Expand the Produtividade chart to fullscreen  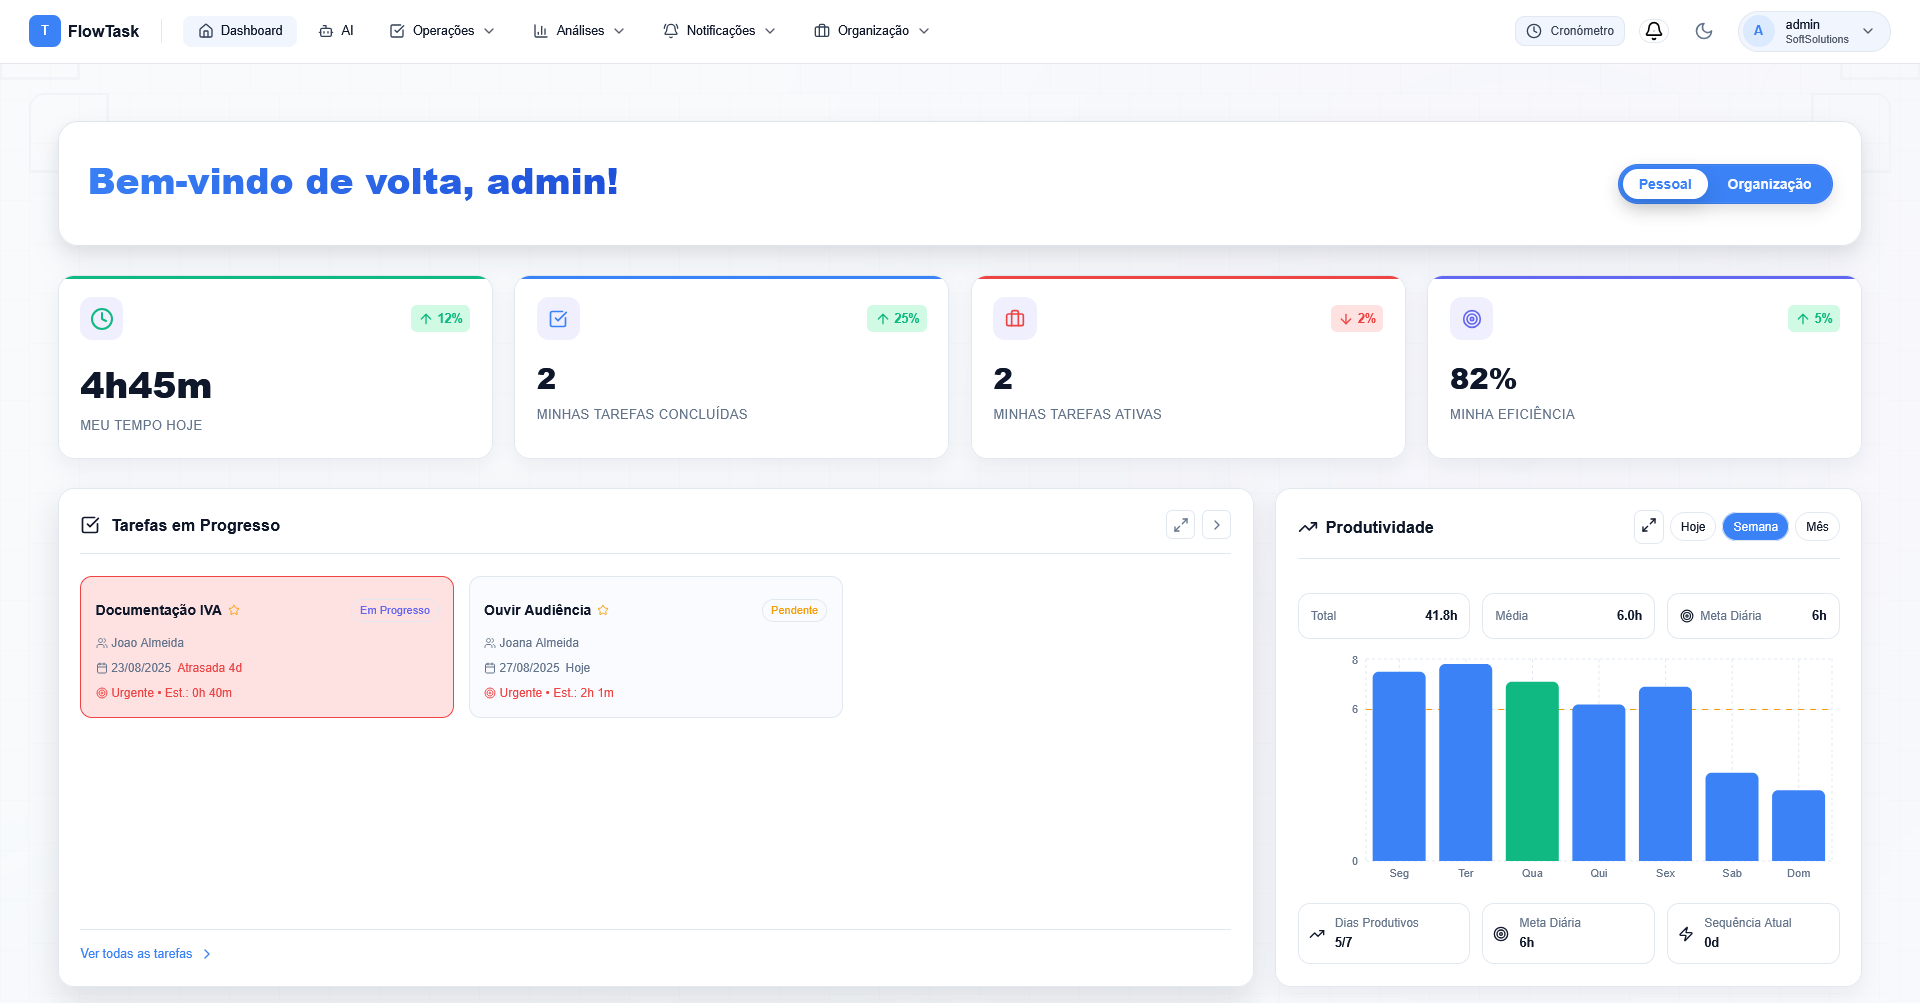click(1648, 526)
